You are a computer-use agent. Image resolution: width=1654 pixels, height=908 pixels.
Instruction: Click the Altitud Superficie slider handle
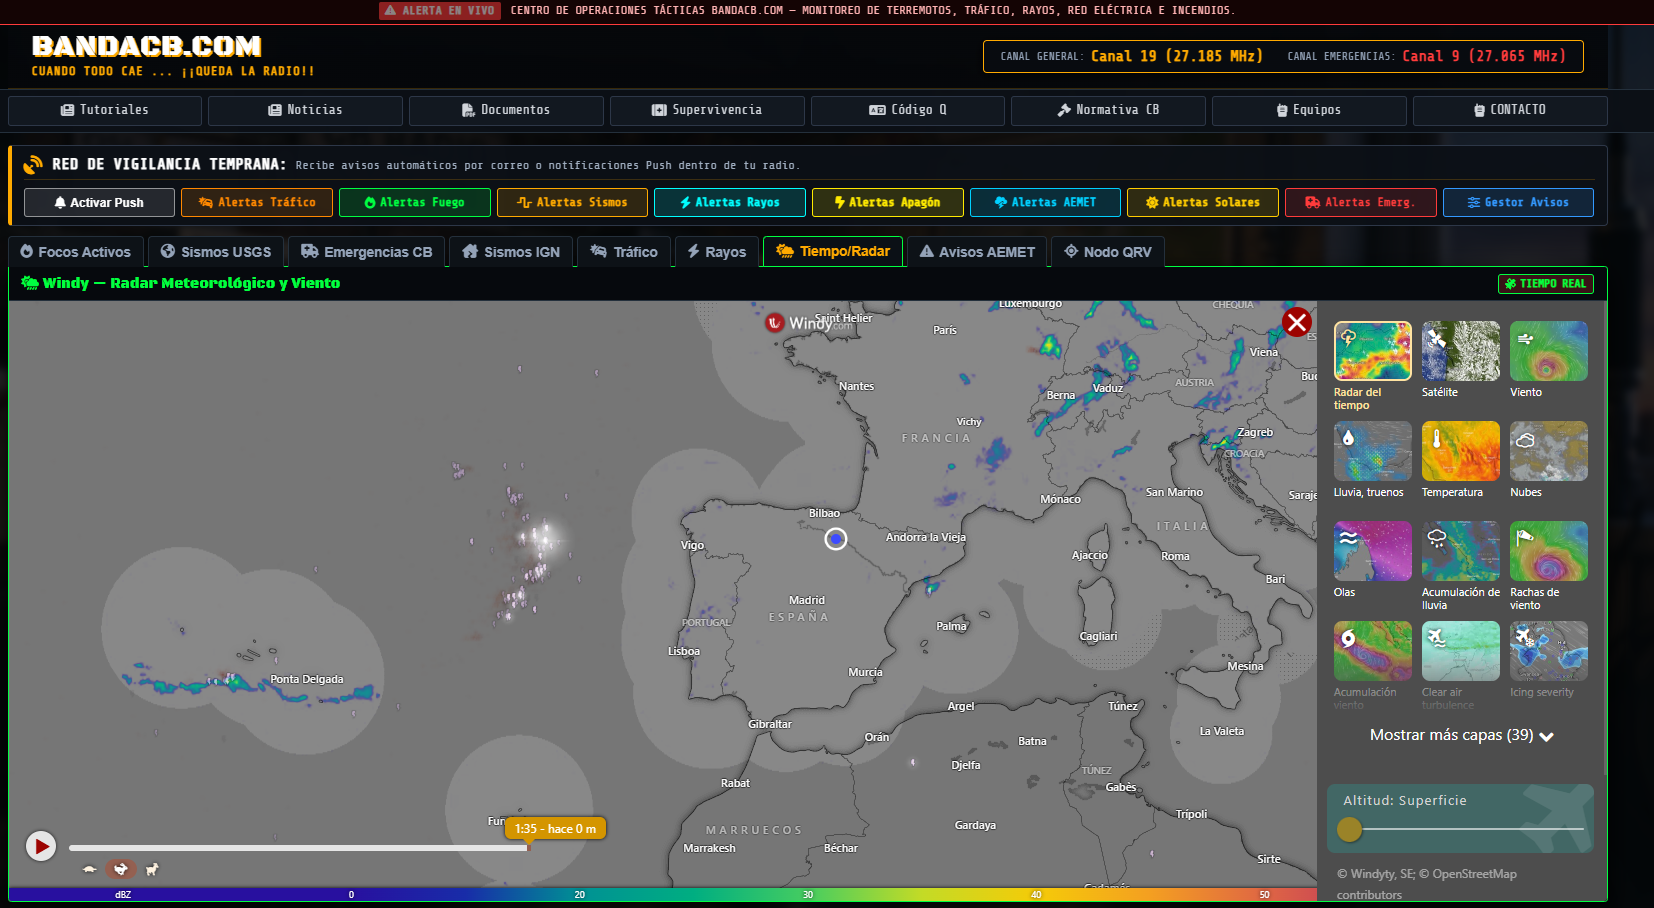pyautogui.click(x=1349, y=829)
